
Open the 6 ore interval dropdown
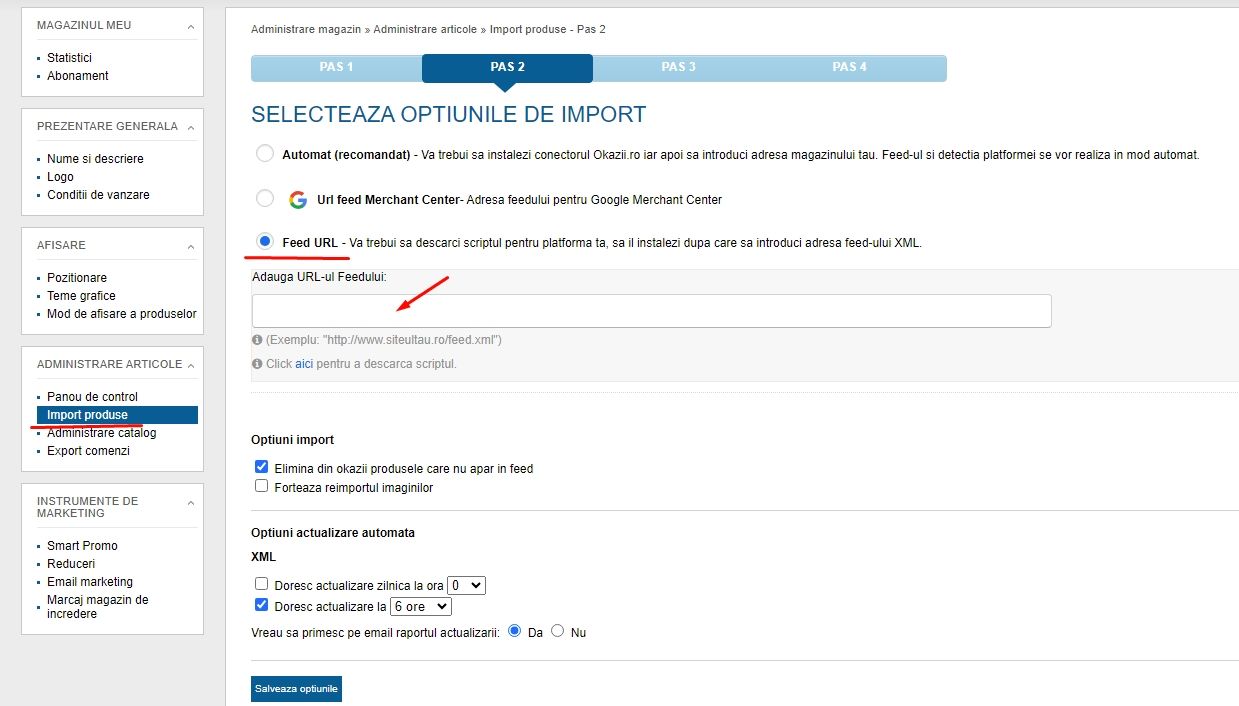point(421,606)
